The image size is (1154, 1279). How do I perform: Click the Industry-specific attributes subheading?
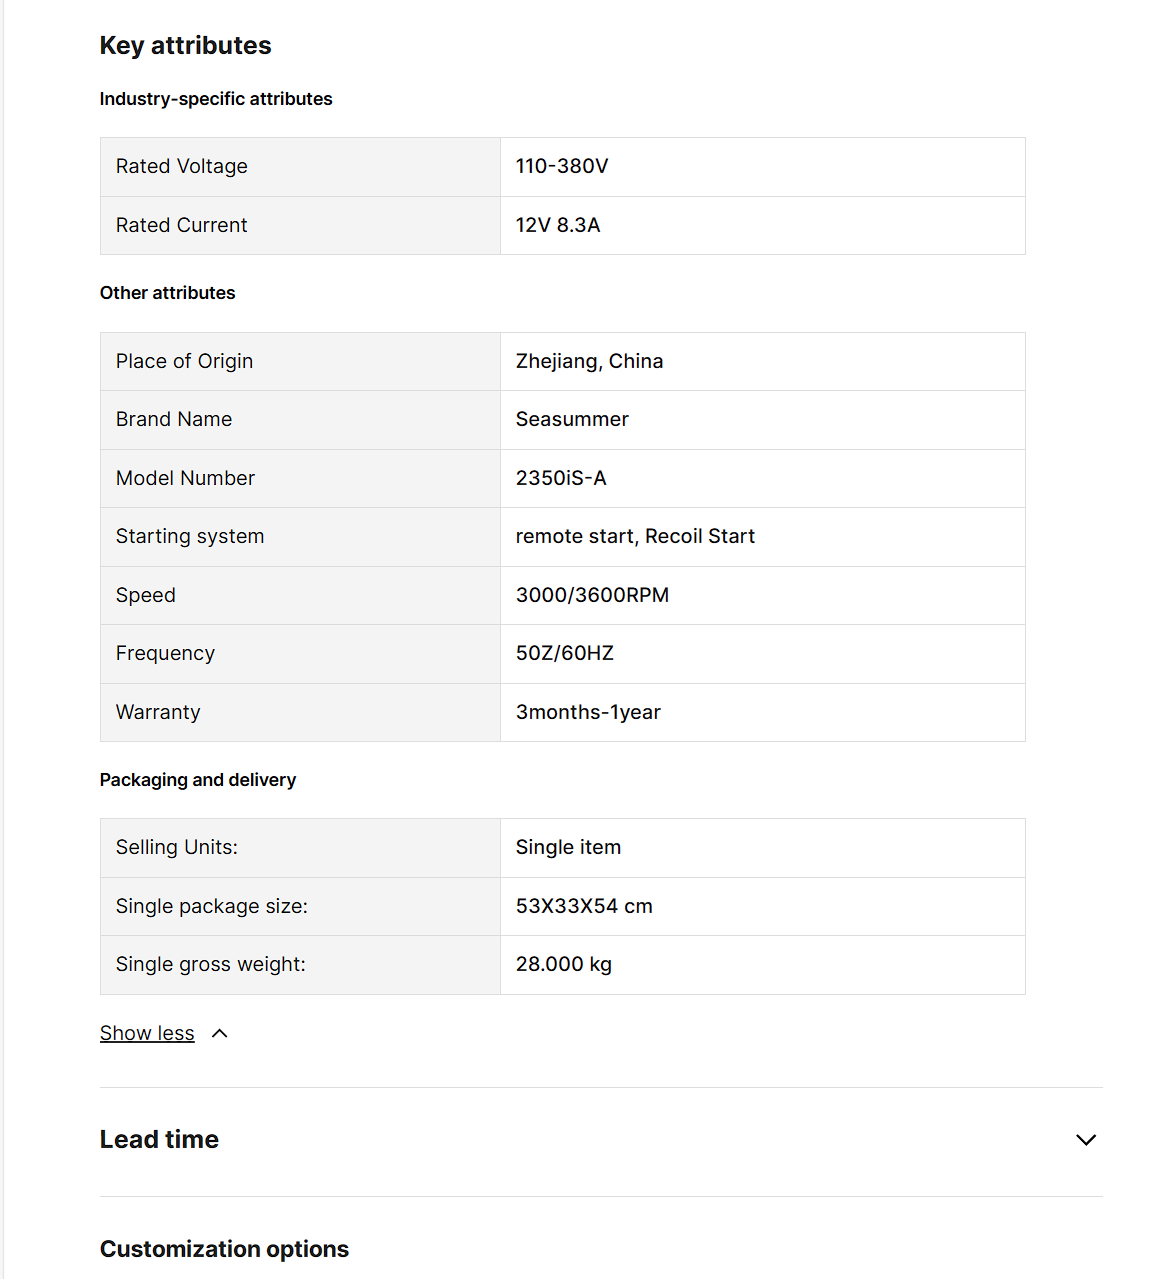(216, 99)
